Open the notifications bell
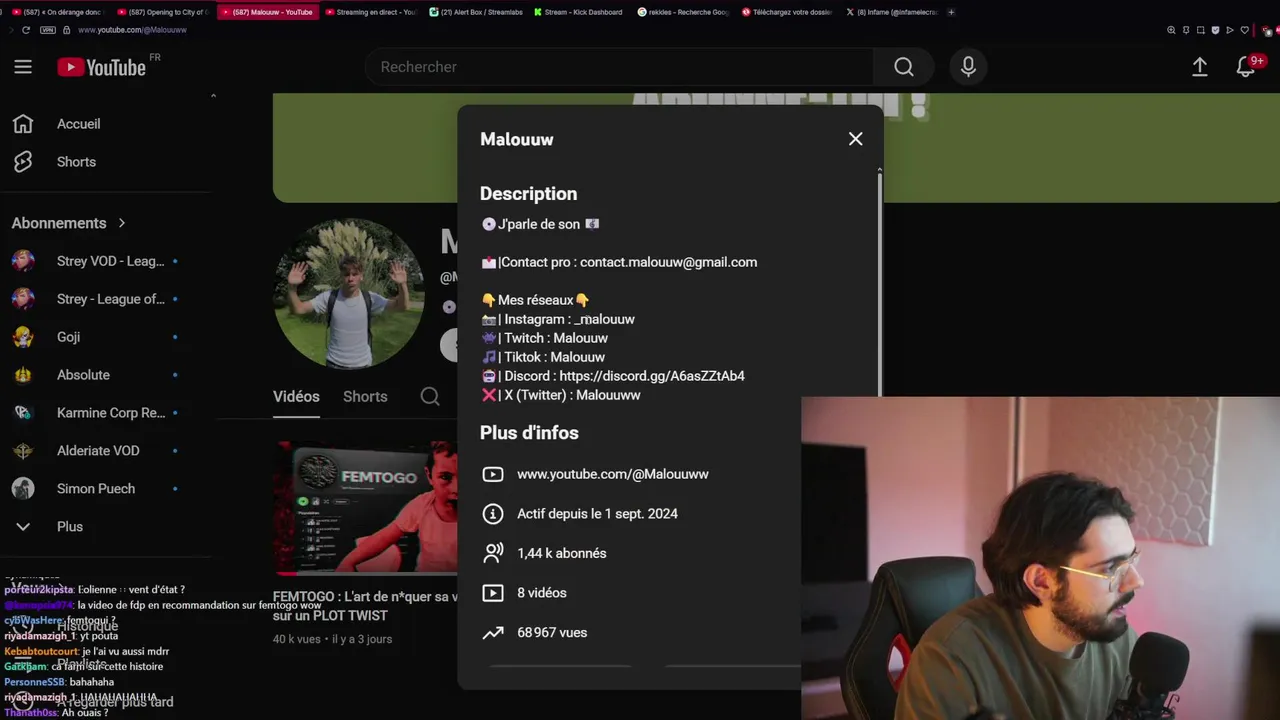Viewport: 1280px width, 720px height. (x=1246, y=67)
